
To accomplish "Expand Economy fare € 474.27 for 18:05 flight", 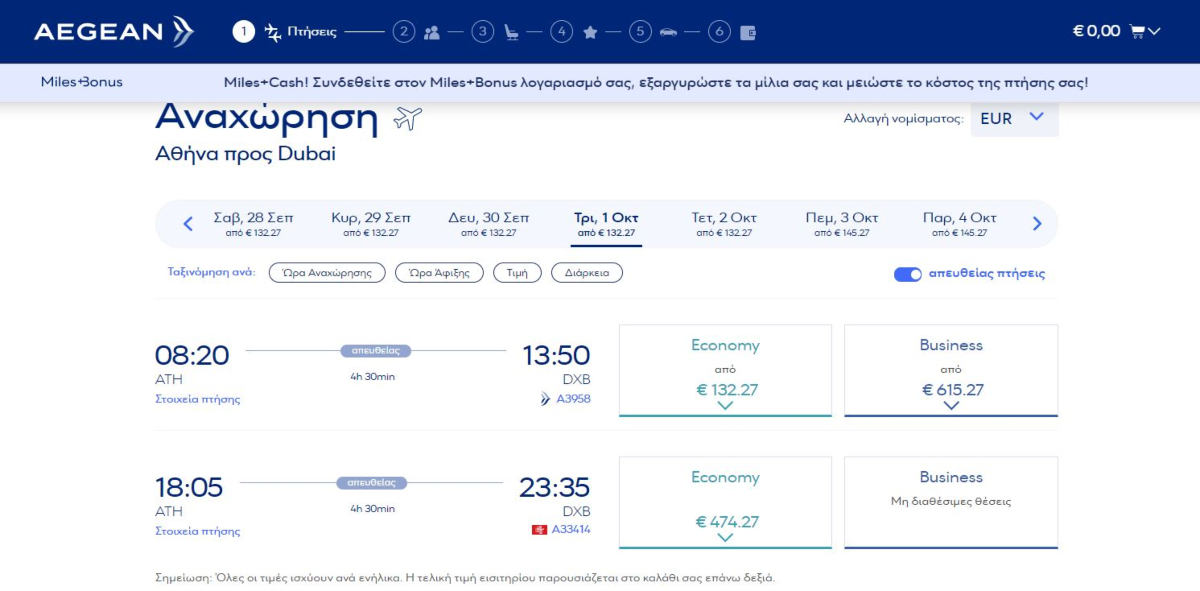I will point(725,502).
